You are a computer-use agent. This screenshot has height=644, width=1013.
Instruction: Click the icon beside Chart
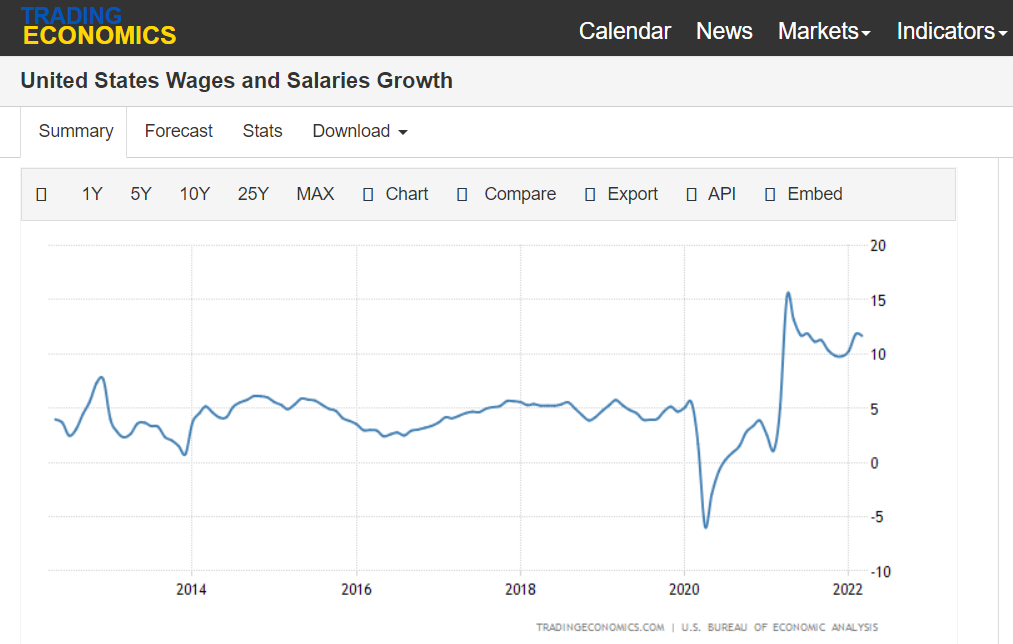click(x=368, y=194)
